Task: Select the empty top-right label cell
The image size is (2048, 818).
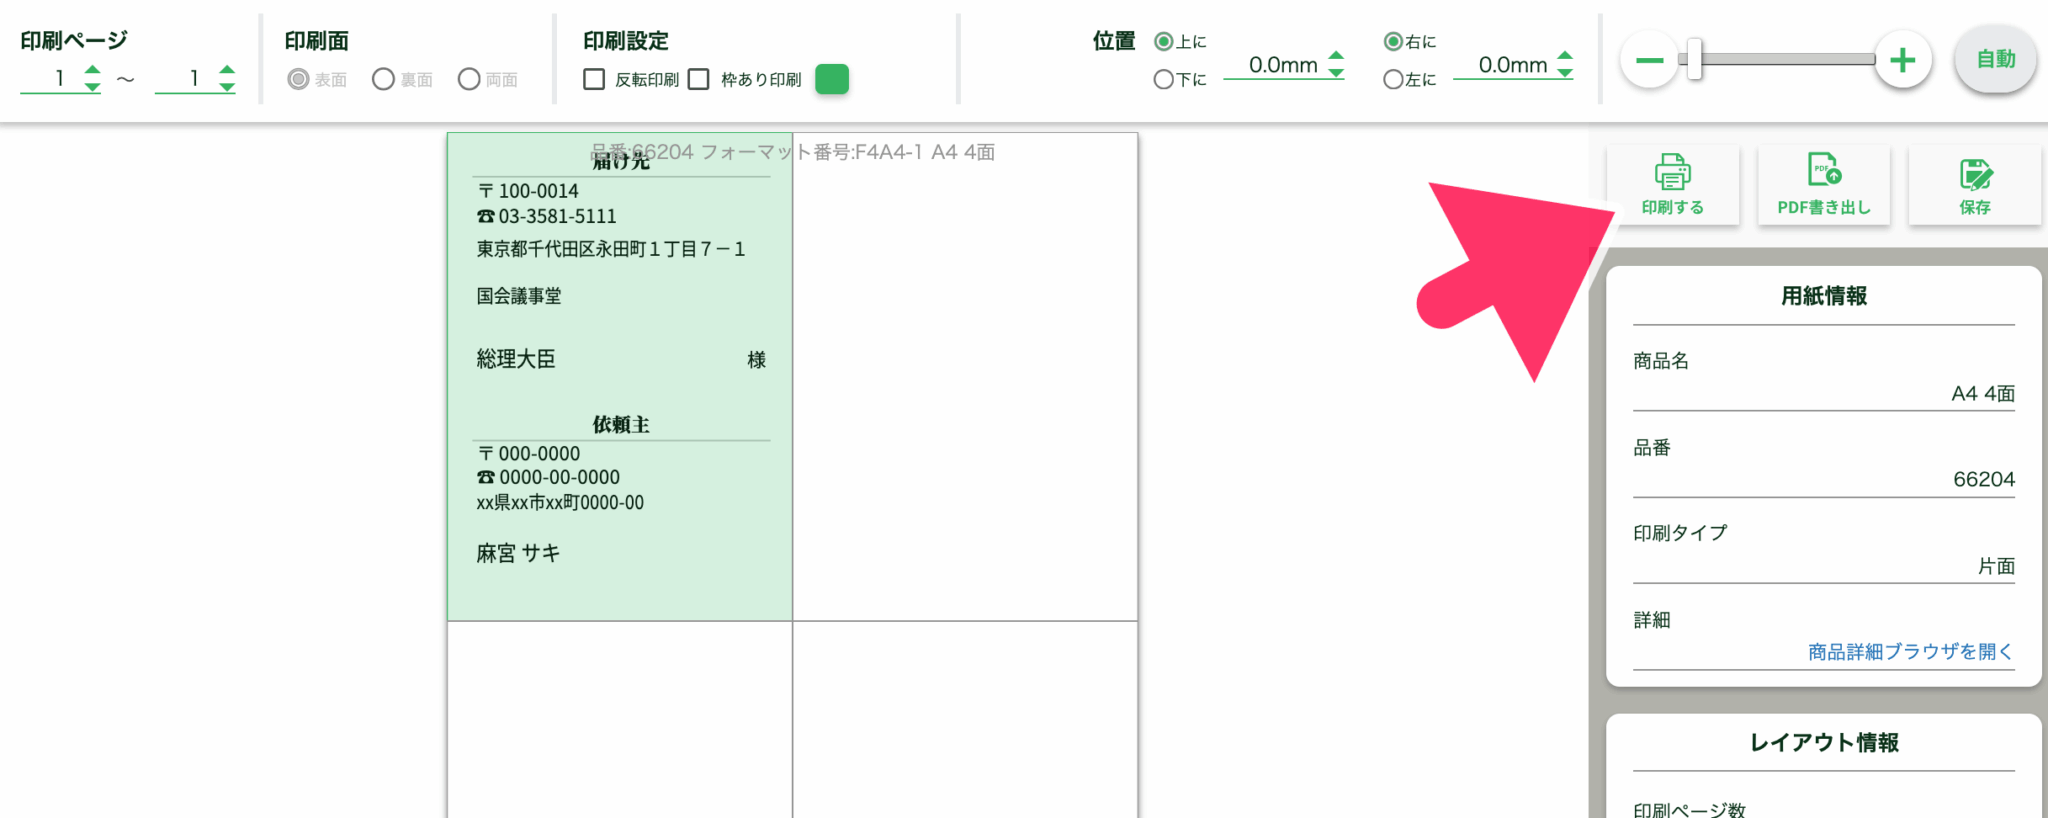Action: coord(965,376)
